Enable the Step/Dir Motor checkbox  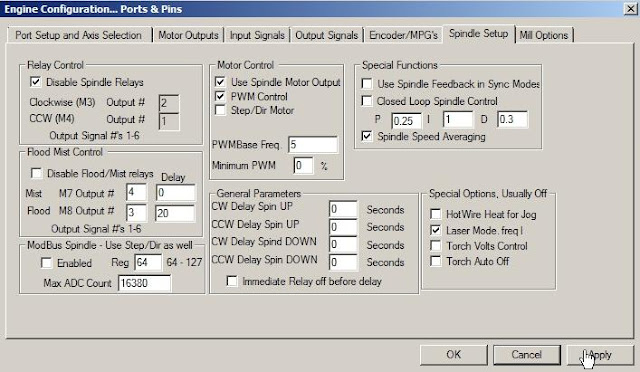point(220,110)
